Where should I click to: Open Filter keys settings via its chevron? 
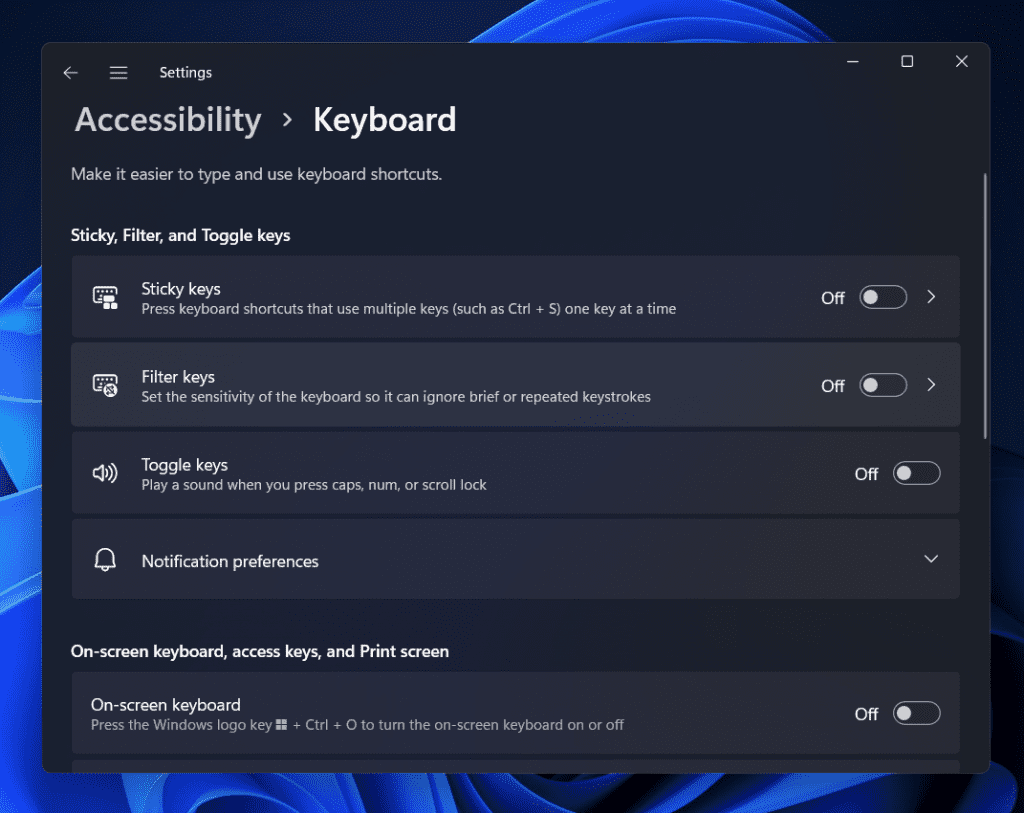pos(931,385)
